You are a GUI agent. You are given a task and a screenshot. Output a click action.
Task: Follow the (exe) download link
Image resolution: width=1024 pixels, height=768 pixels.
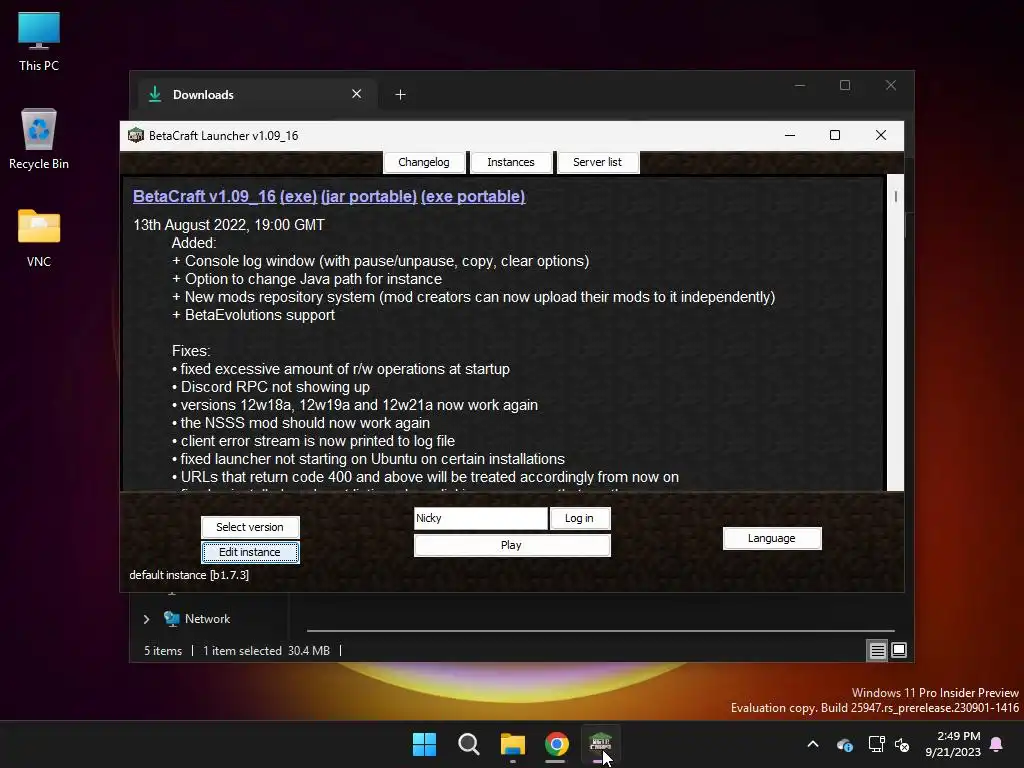coord(298,197)
